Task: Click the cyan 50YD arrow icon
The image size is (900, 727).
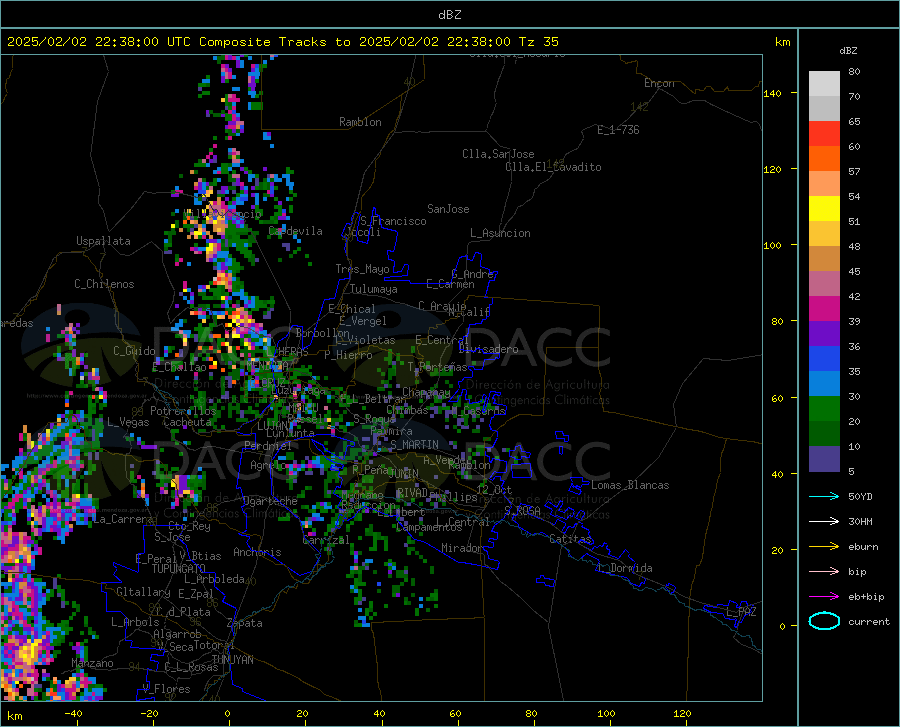Action: click(x=824, y=496)
